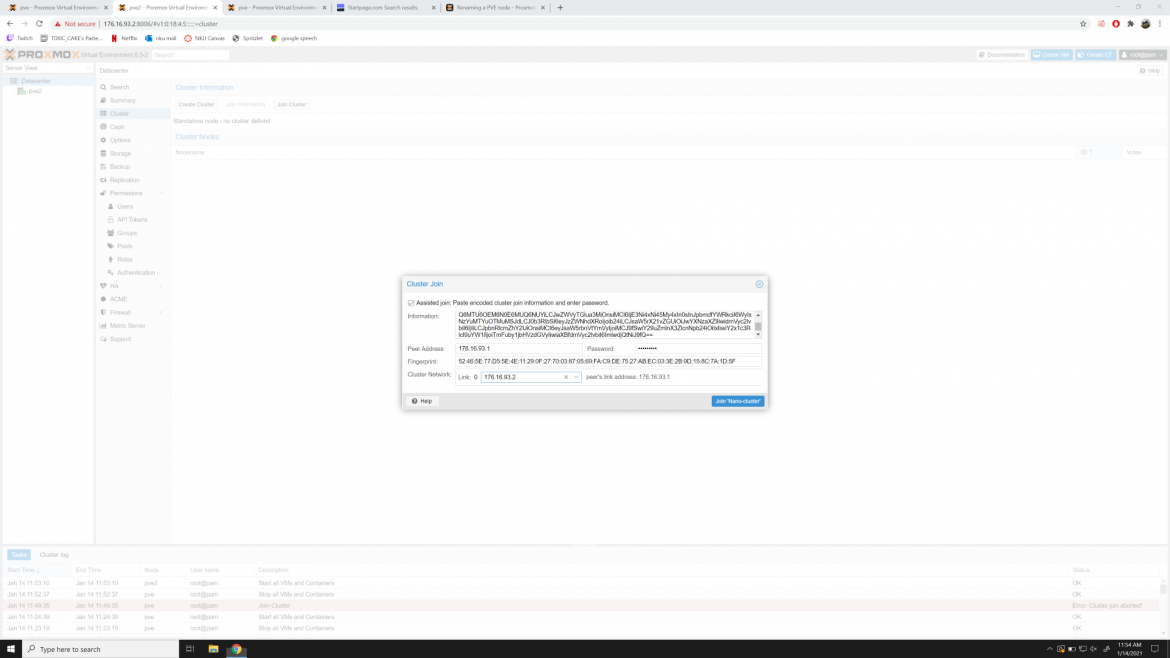The height and width of the screenshot is (658, 1170).
Task: Open Help in the Cluster Join dialog
Action: [422, 401]
